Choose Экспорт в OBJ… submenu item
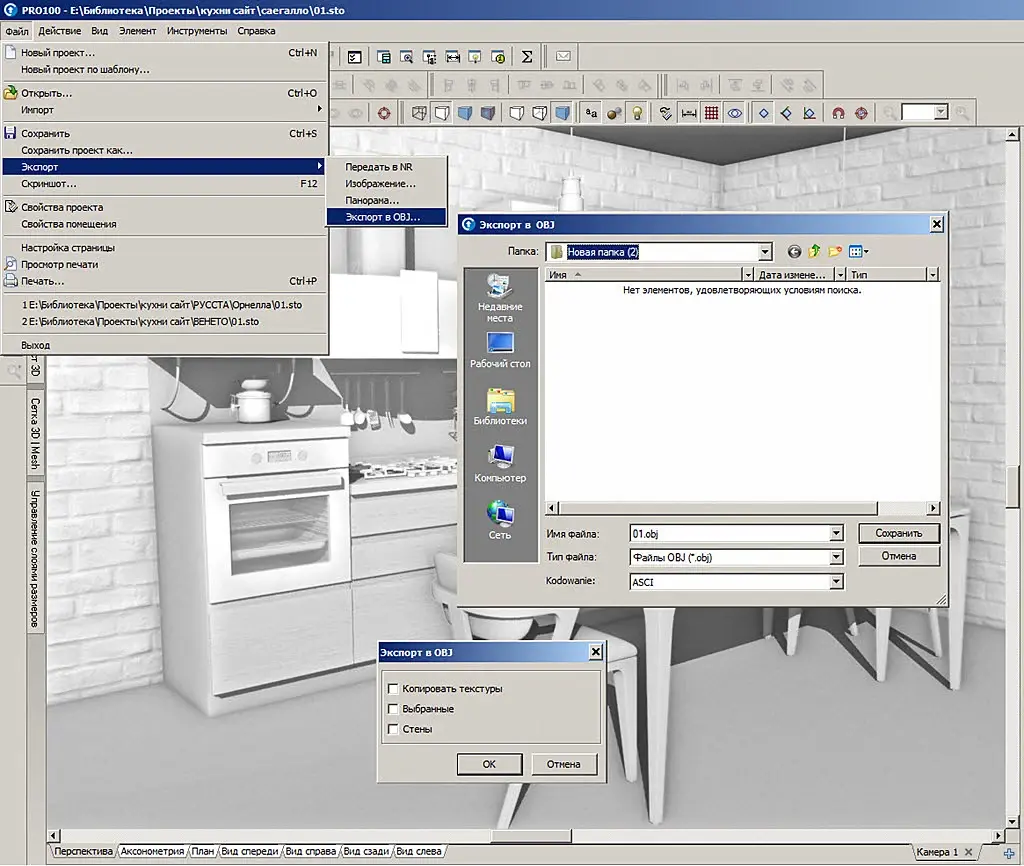The image size is (1024, 866). point(386,217)
